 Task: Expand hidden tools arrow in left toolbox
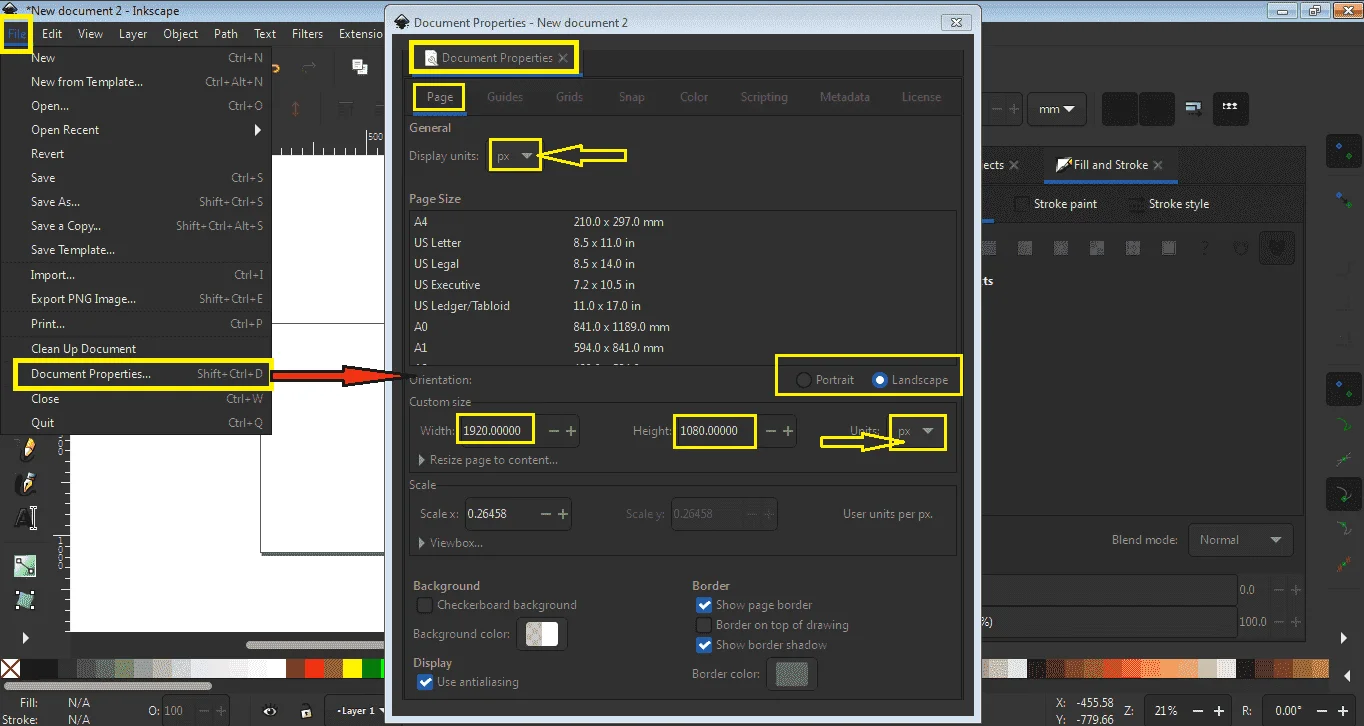tap(25, 637)
